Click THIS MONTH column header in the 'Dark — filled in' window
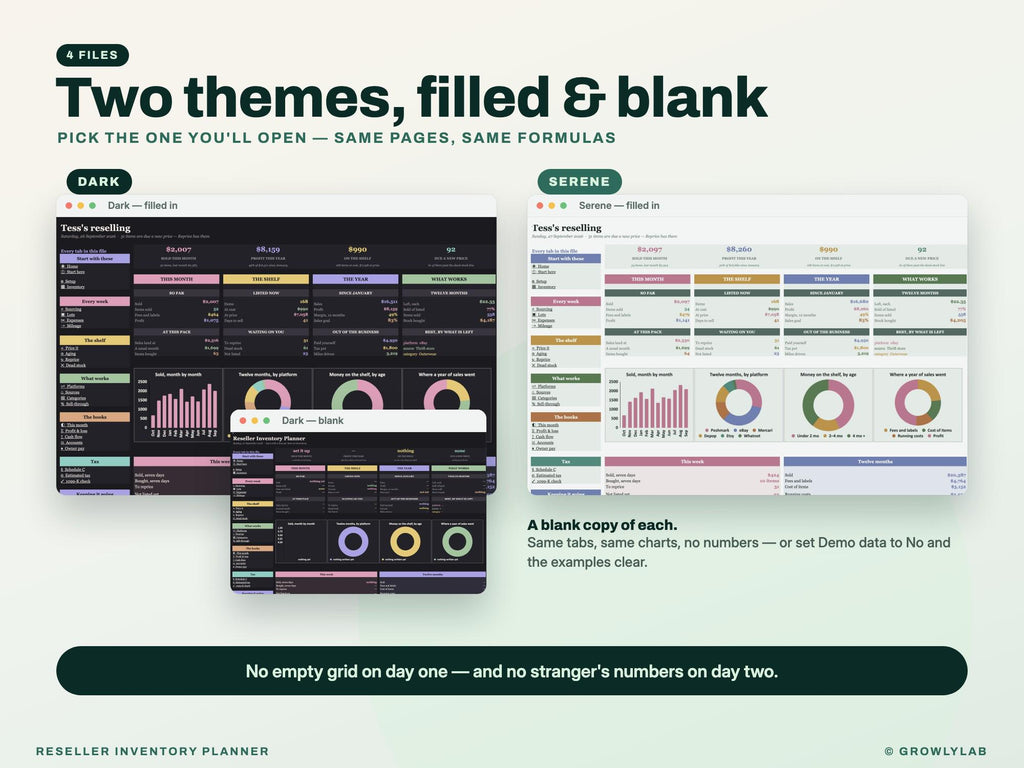 click(x=176, y=279)
